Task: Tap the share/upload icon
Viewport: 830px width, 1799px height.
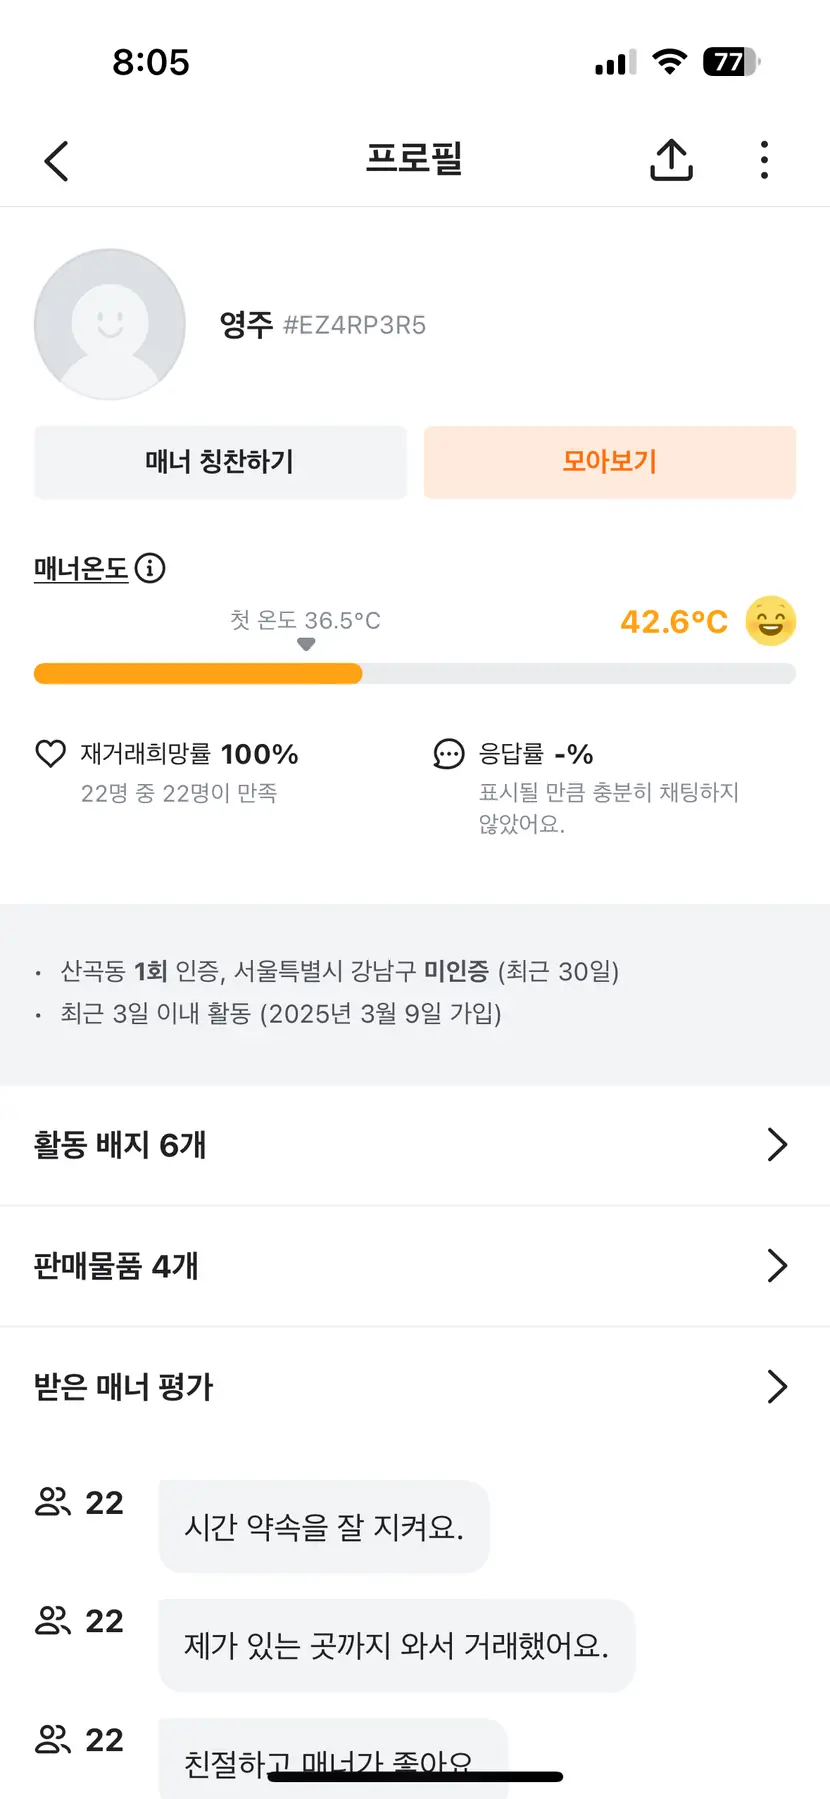Action: coord(671,160)
